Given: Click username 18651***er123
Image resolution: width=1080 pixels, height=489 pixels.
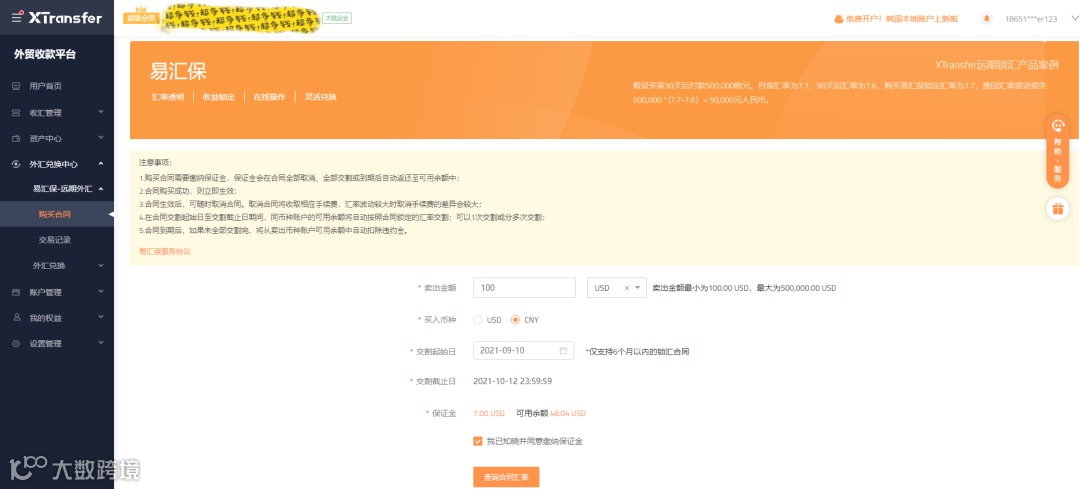Looking at the screenshot, I should (x=1030, y=19).
